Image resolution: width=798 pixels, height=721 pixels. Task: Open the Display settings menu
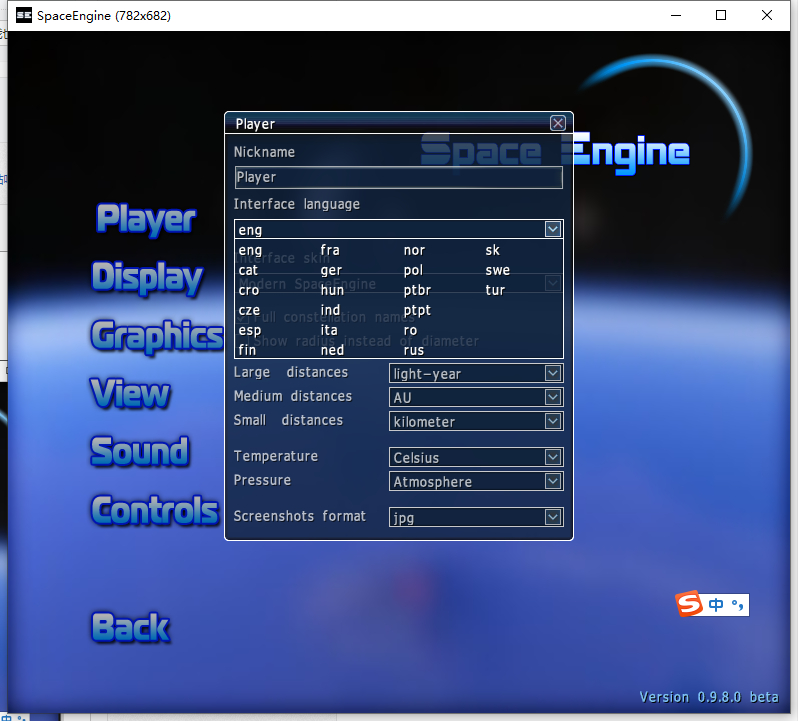pos(147,277)
